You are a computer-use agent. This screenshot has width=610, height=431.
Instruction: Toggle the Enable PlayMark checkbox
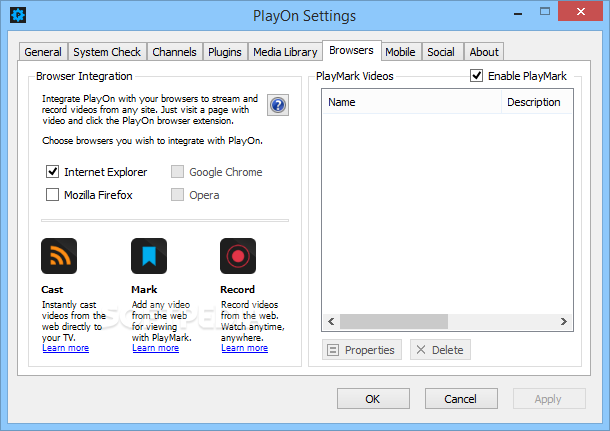pyautogui.click(x=477, y=75)
